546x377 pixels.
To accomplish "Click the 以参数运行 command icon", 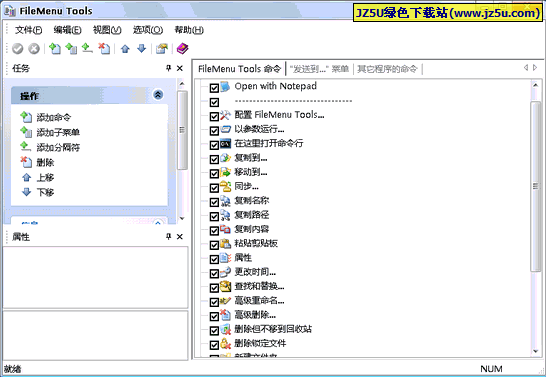I will coord(226,129).
